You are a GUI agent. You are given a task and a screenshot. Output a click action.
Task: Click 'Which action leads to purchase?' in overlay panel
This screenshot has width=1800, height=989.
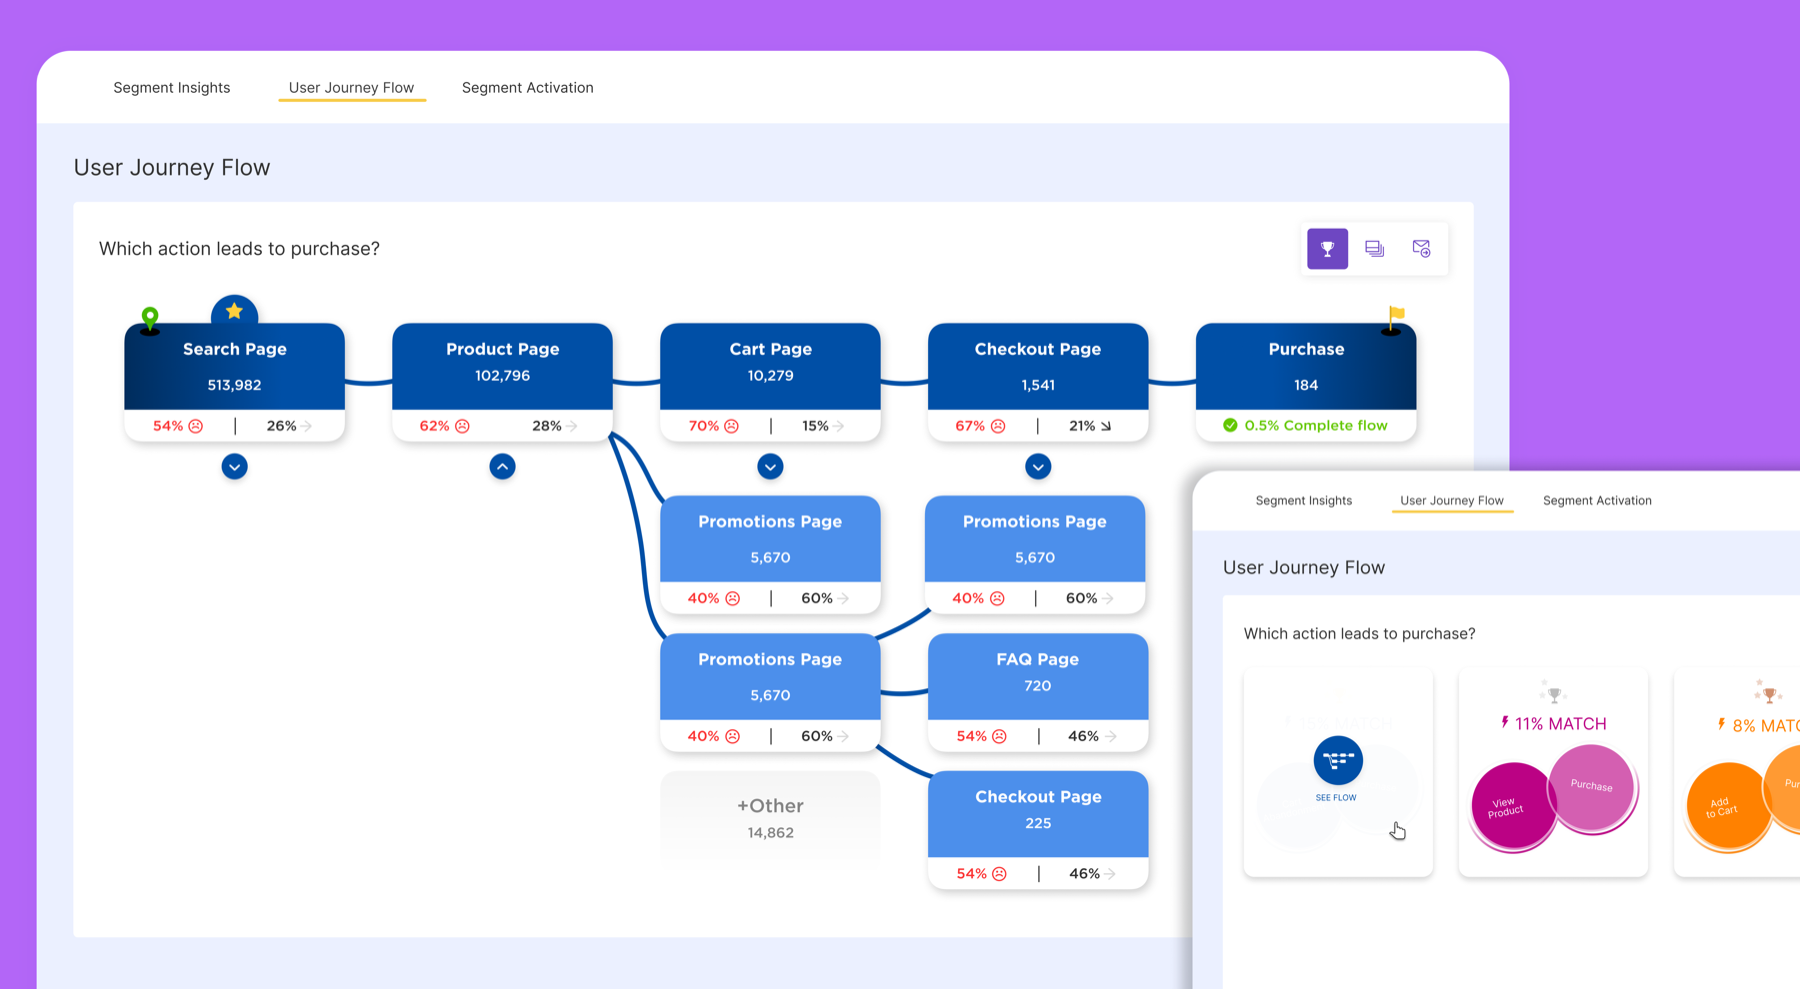click(x=1359, y=634)
